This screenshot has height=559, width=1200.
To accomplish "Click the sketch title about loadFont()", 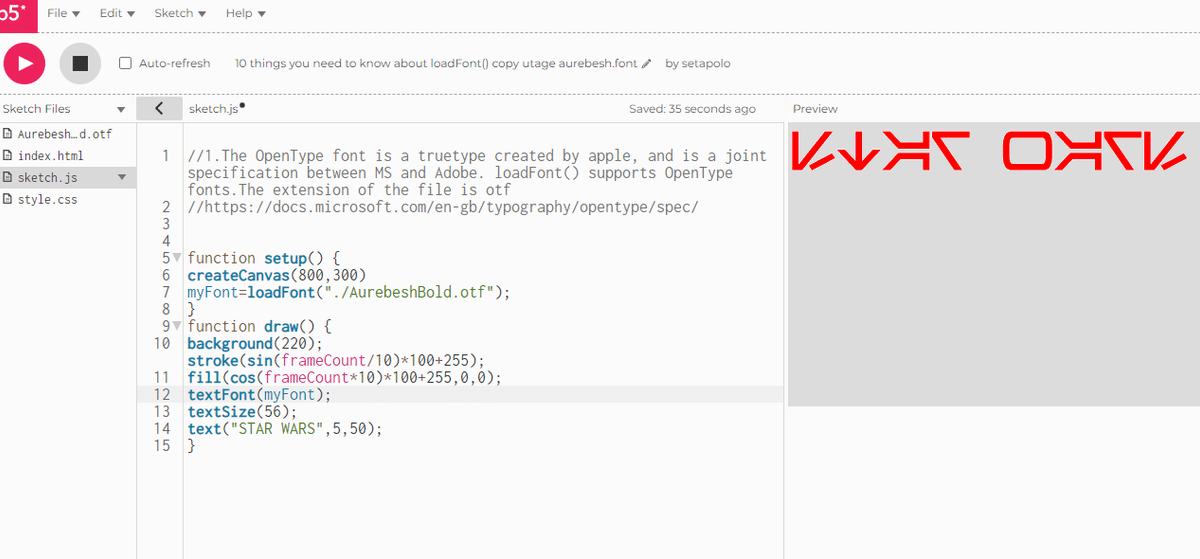I will (x=436, y=63).
